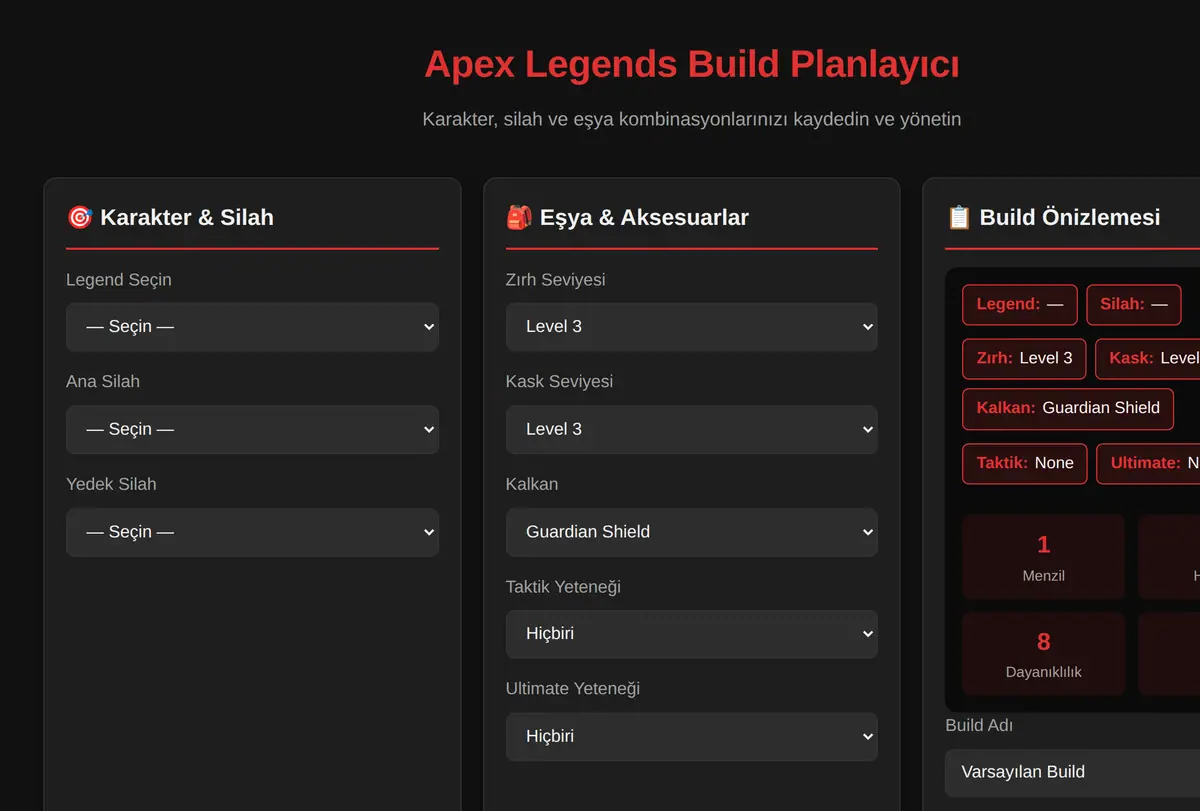Click the Ultimate tag in preview

pos(1148,463)
